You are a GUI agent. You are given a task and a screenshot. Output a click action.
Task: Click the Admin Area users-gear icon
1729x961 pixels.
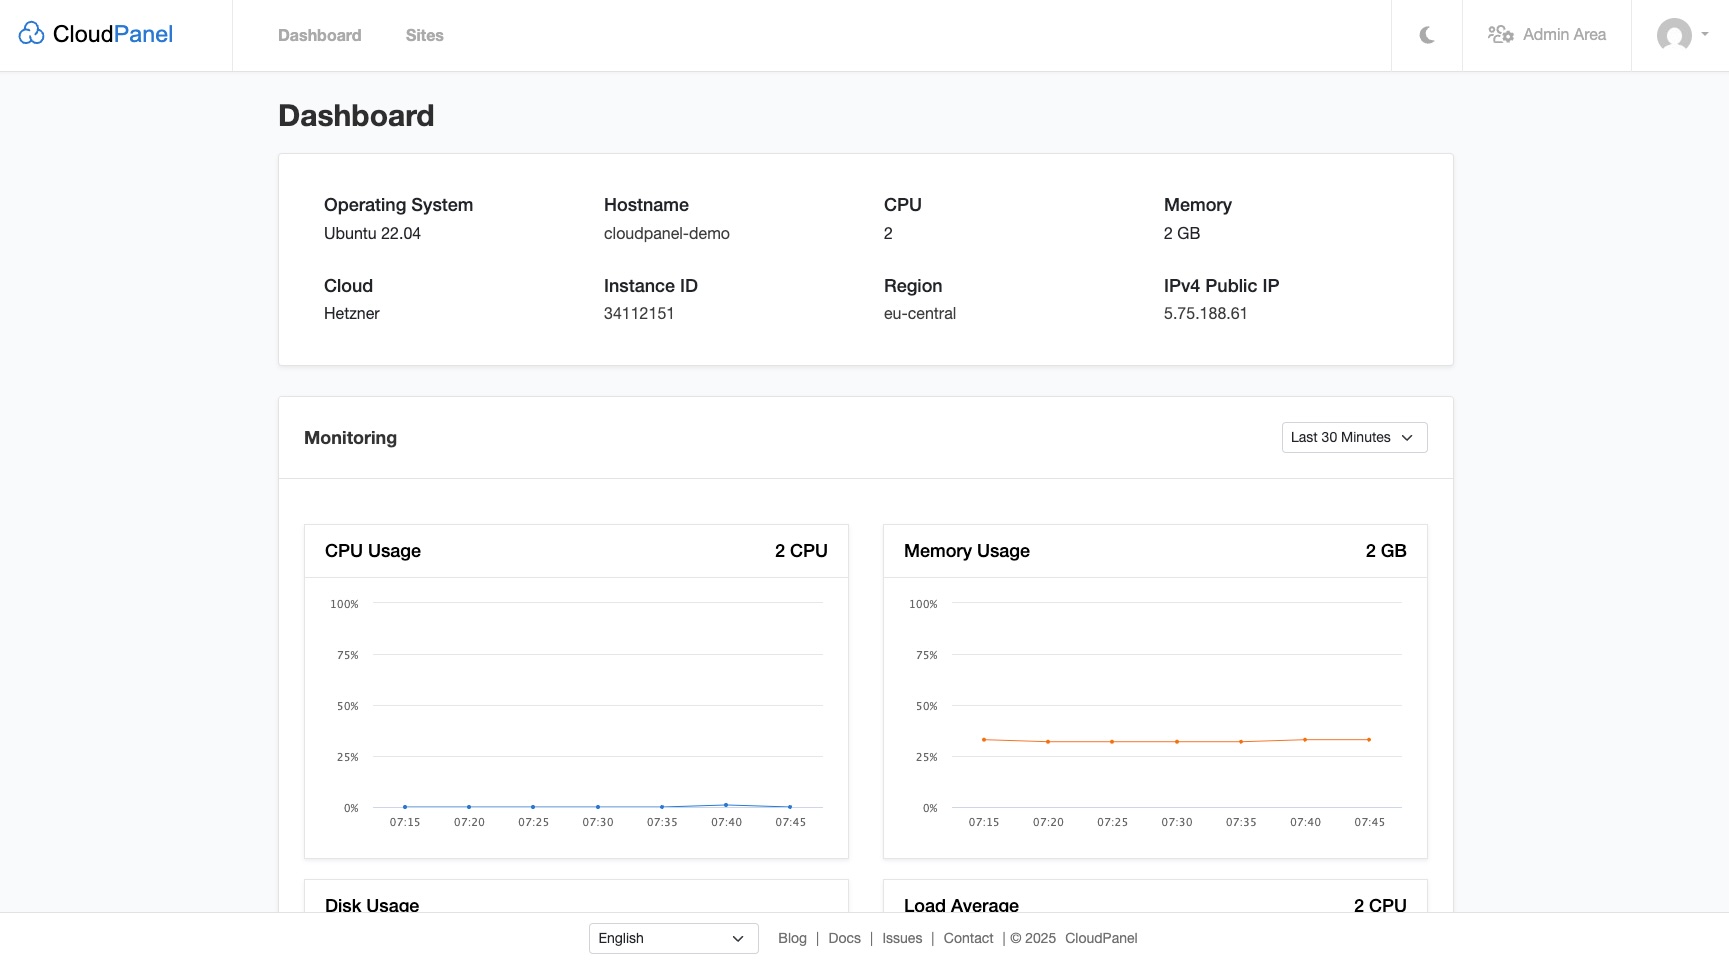pyautogui.click(x=1500, y=35)
